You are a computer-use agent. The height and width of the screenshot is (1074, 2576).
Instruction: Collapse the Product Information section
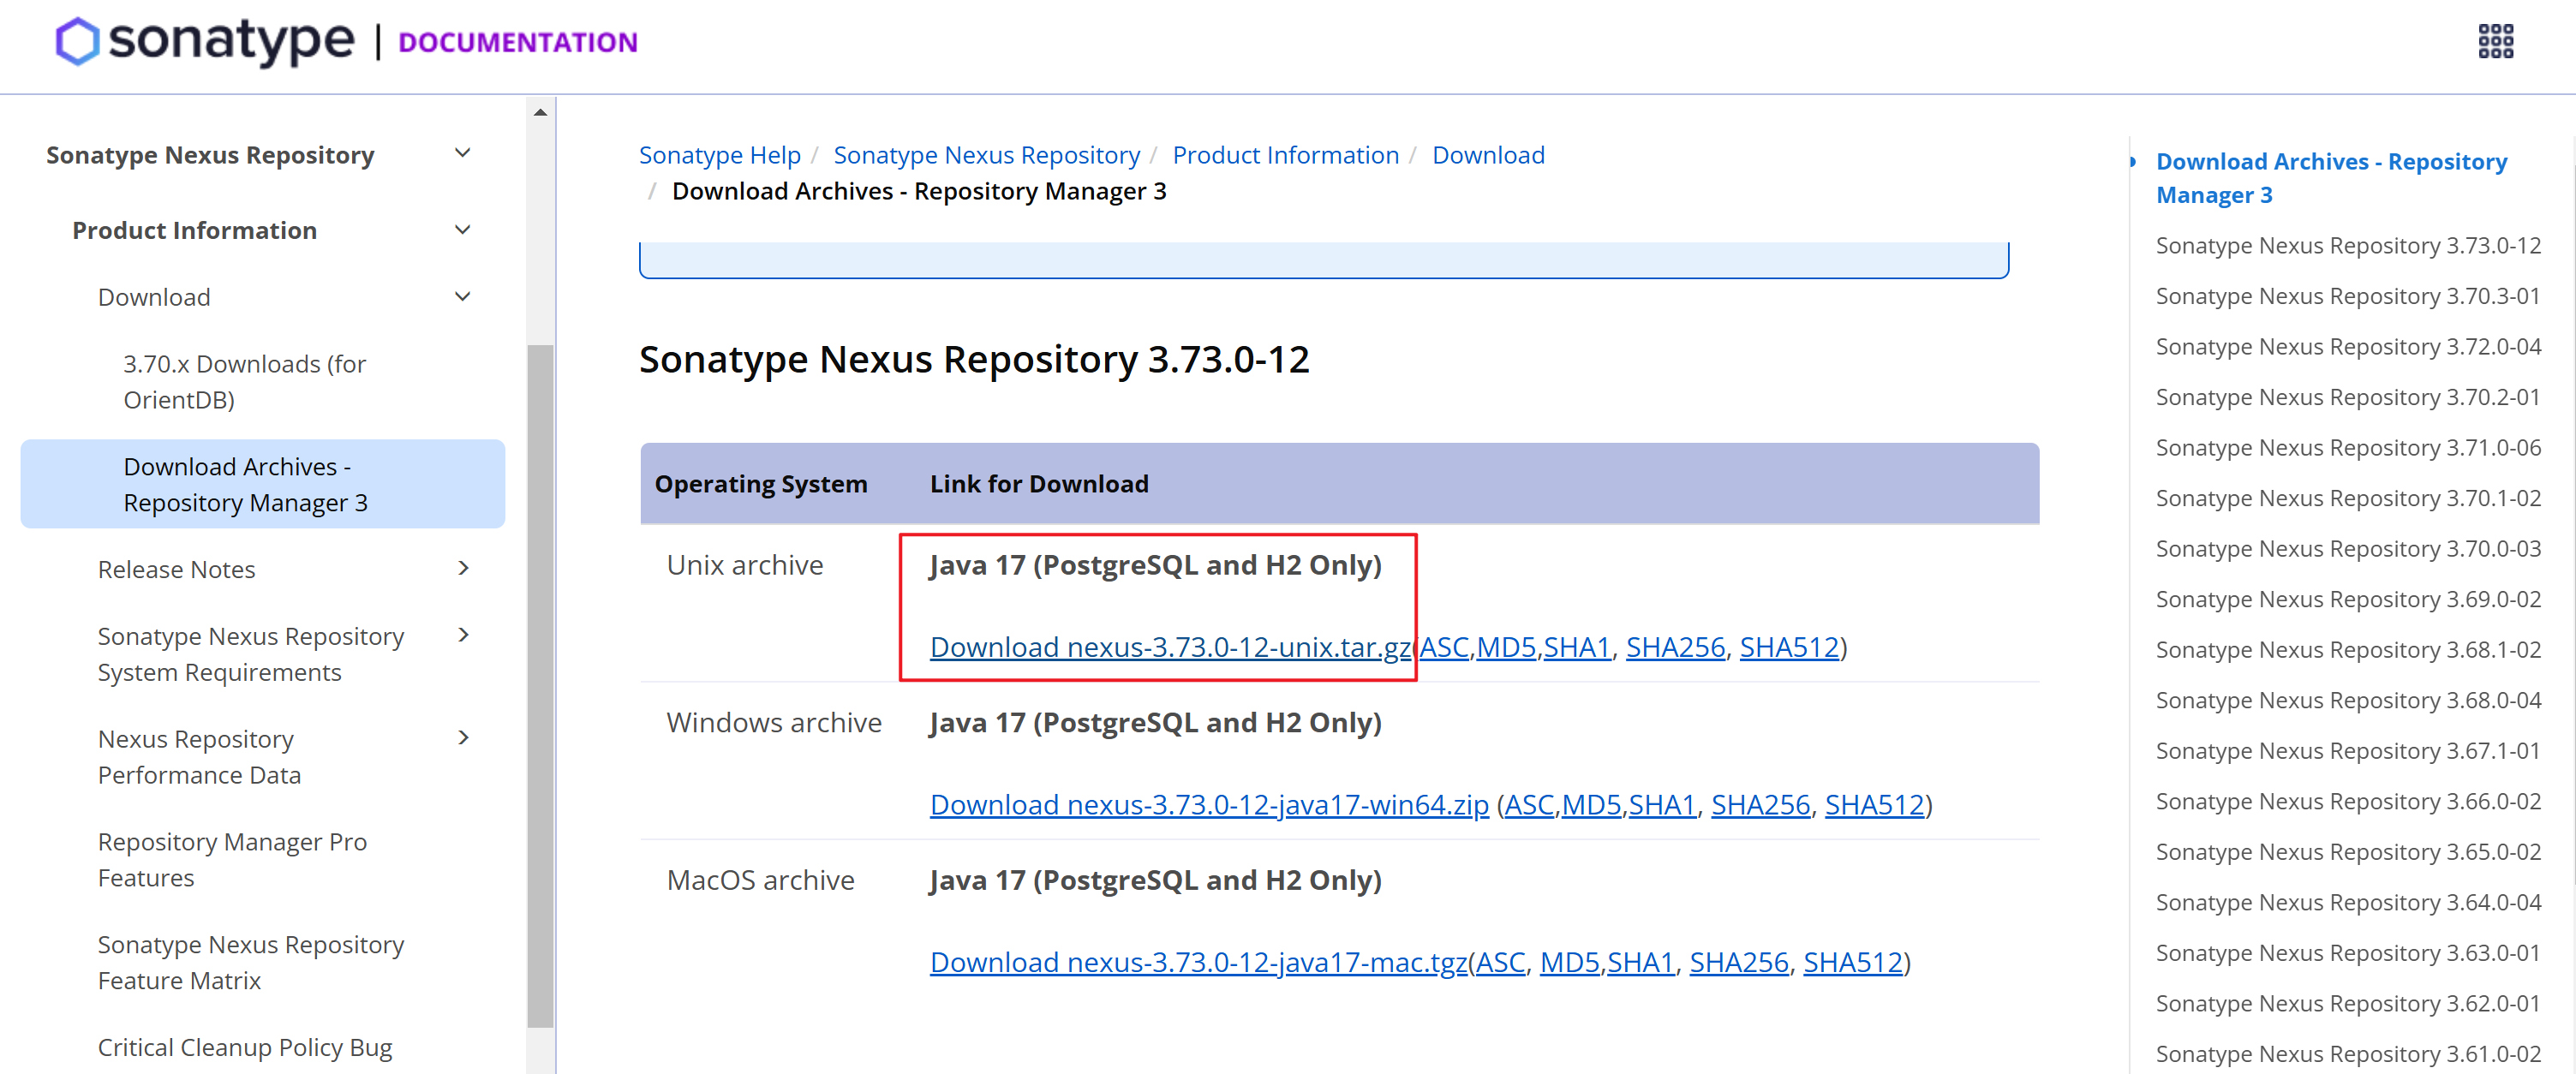click(x=462, y=230)
